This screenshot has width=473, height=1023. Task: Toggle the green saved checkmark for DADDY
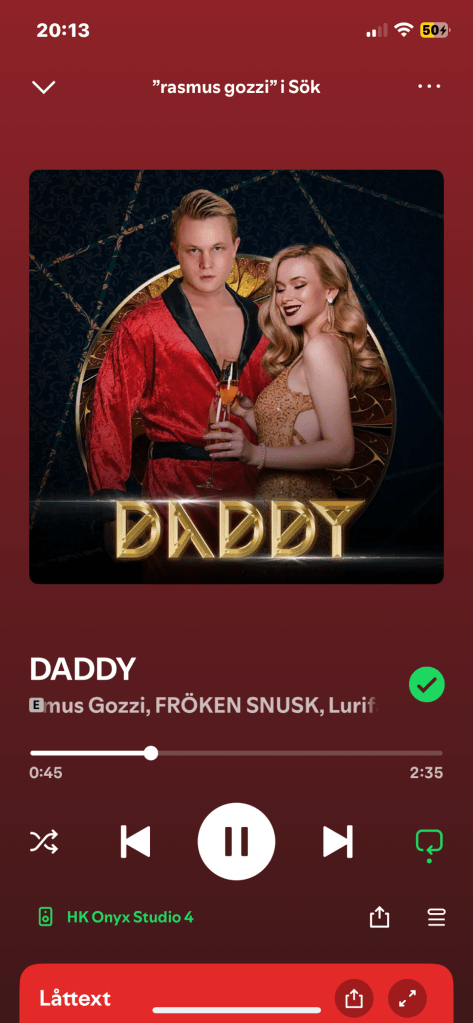tap(427, 684)
